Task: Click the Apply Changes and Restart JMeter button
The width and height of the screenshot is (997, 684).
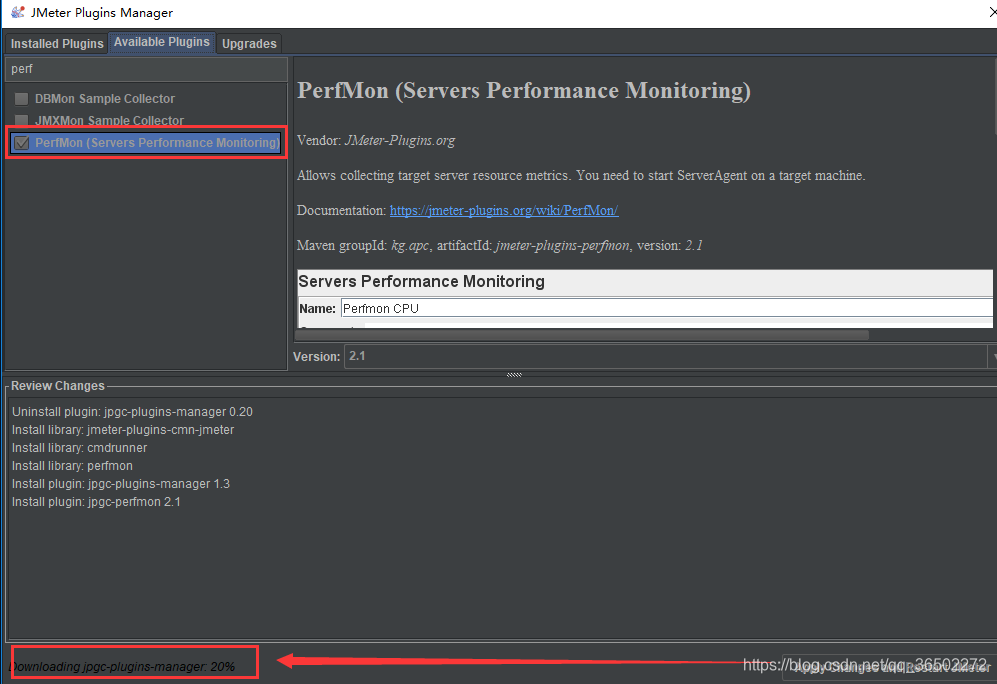Action: point(890,667)
